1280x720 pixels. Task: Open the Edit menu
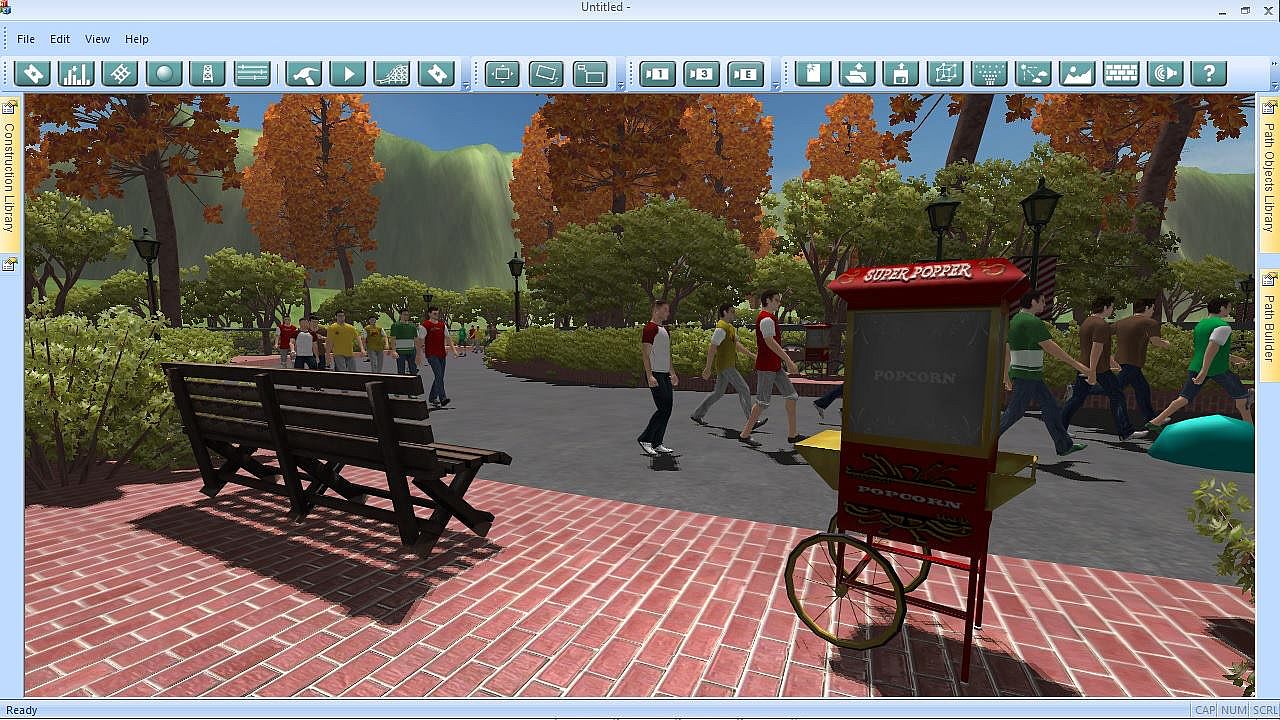(x=60, y=39)
